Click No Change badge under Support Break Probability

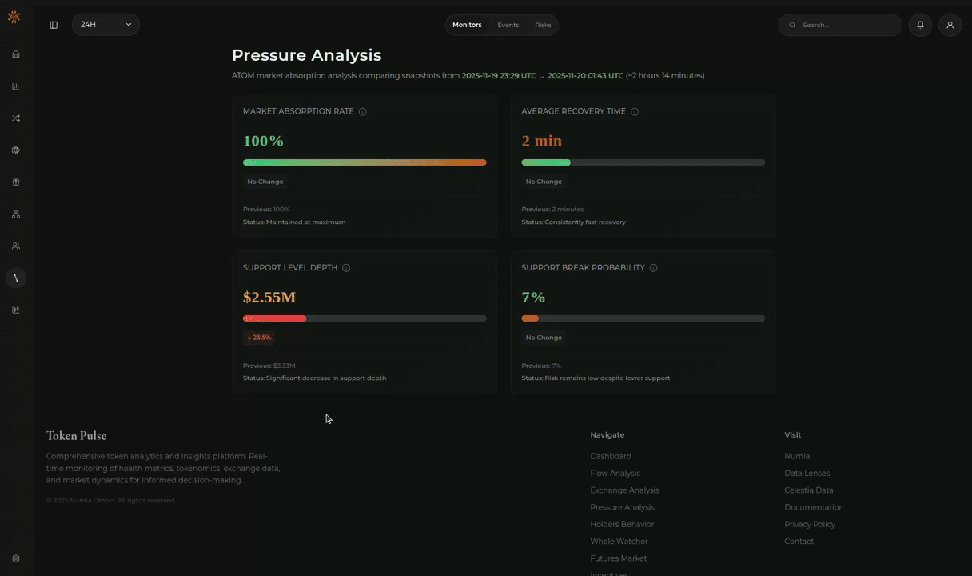click(544, 338)
